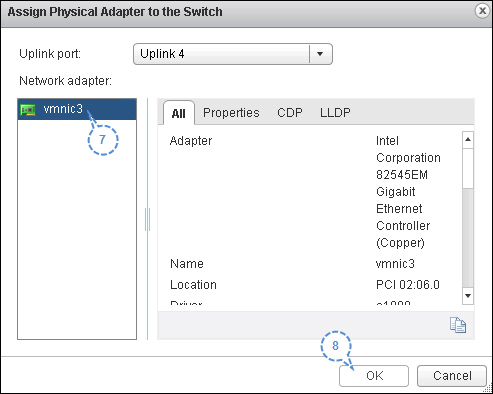The image size is (493, 394).
Task: Select vmnic3 in the network adapter list
Action: (x=77, y=109)
